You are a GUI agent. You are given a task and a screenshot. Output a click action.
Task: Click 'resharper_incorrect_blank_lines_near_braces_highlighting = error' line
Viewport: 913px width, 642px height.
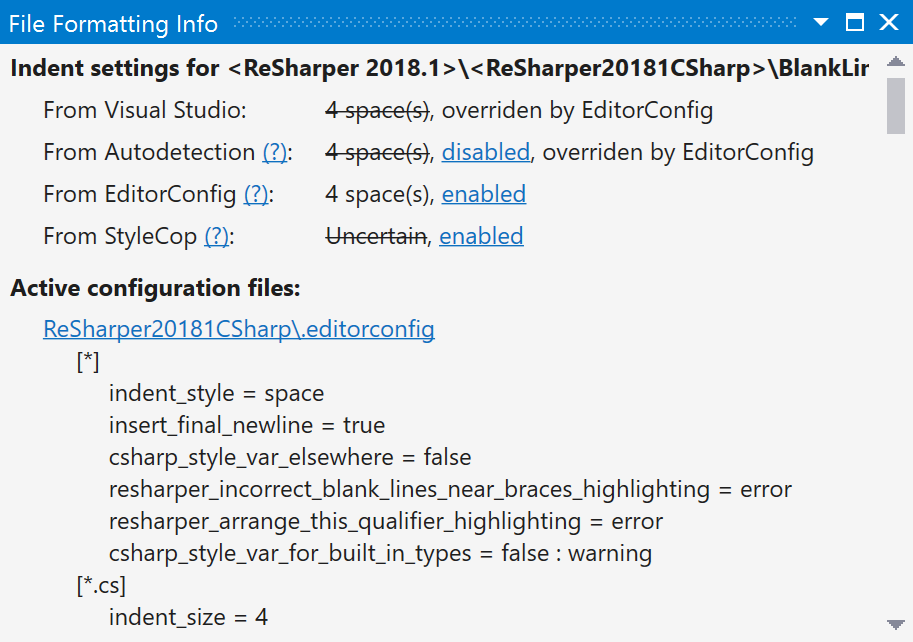click(450, 490)
